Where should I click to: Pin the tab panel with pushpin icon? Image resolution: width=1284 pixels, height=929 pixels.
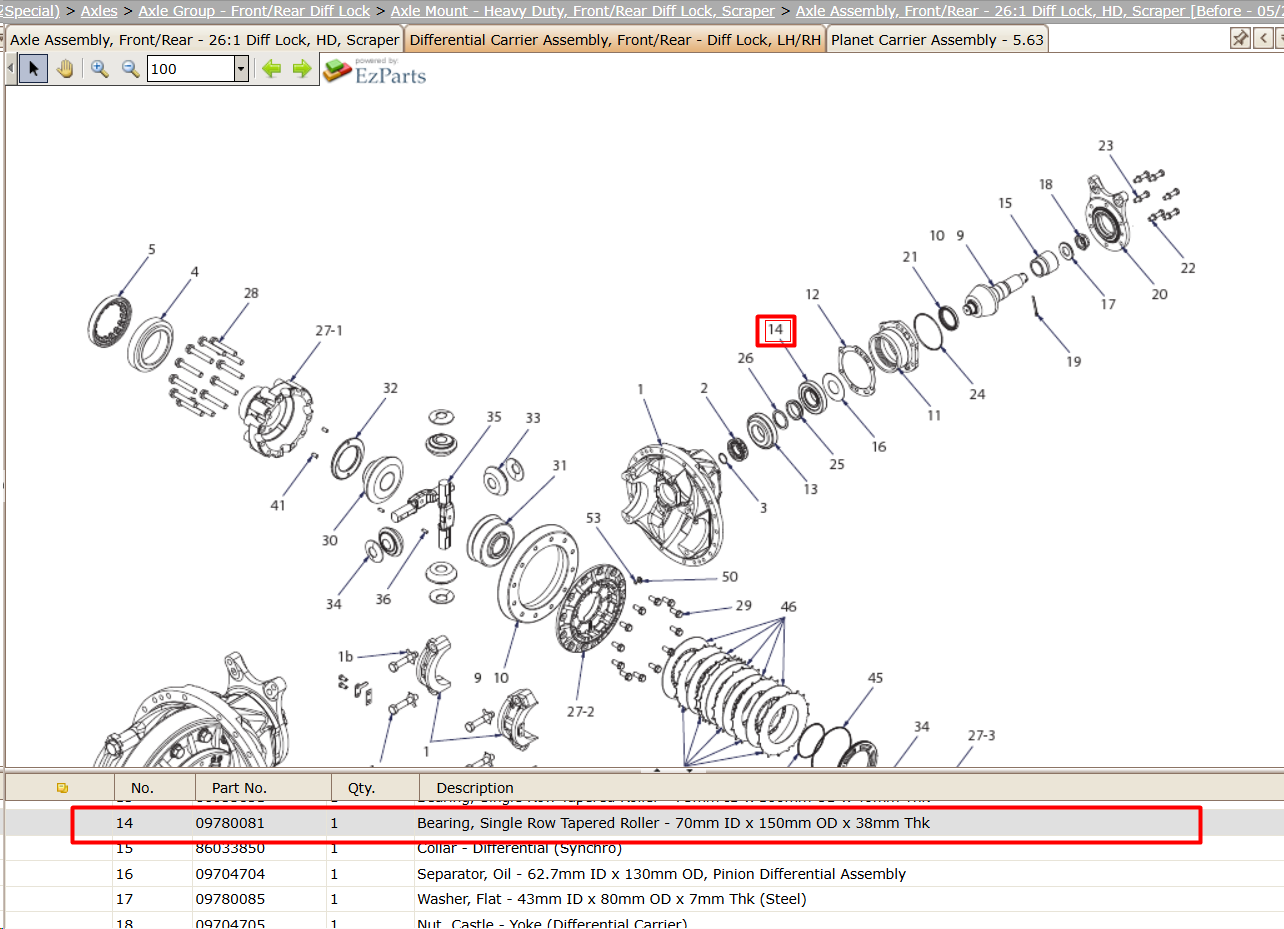pos(1240,38)
